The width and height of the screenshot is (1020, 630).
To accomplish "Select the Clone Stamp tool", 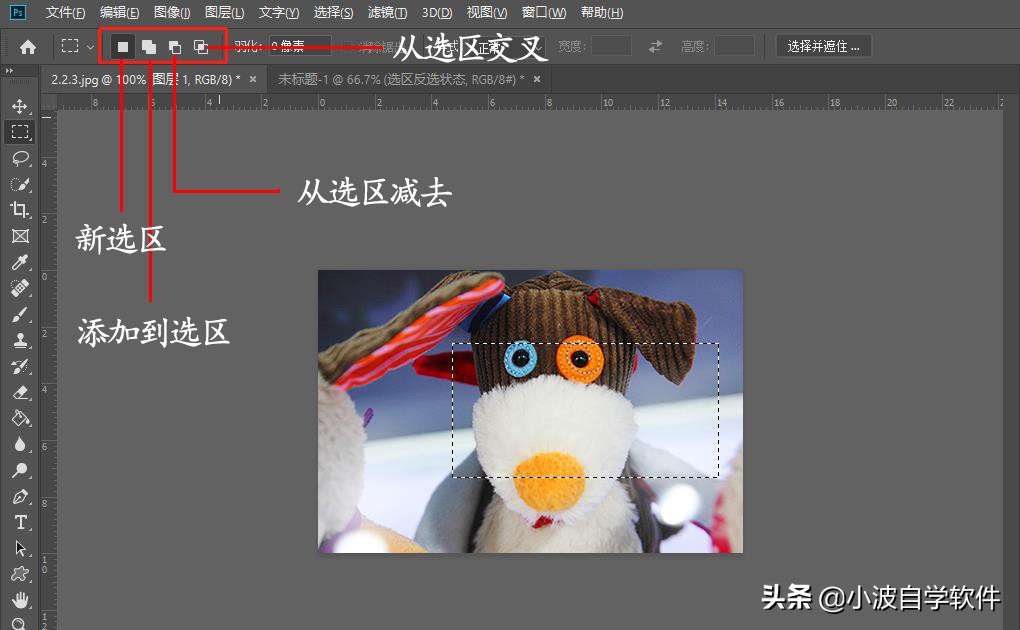I will pos(20,341).
